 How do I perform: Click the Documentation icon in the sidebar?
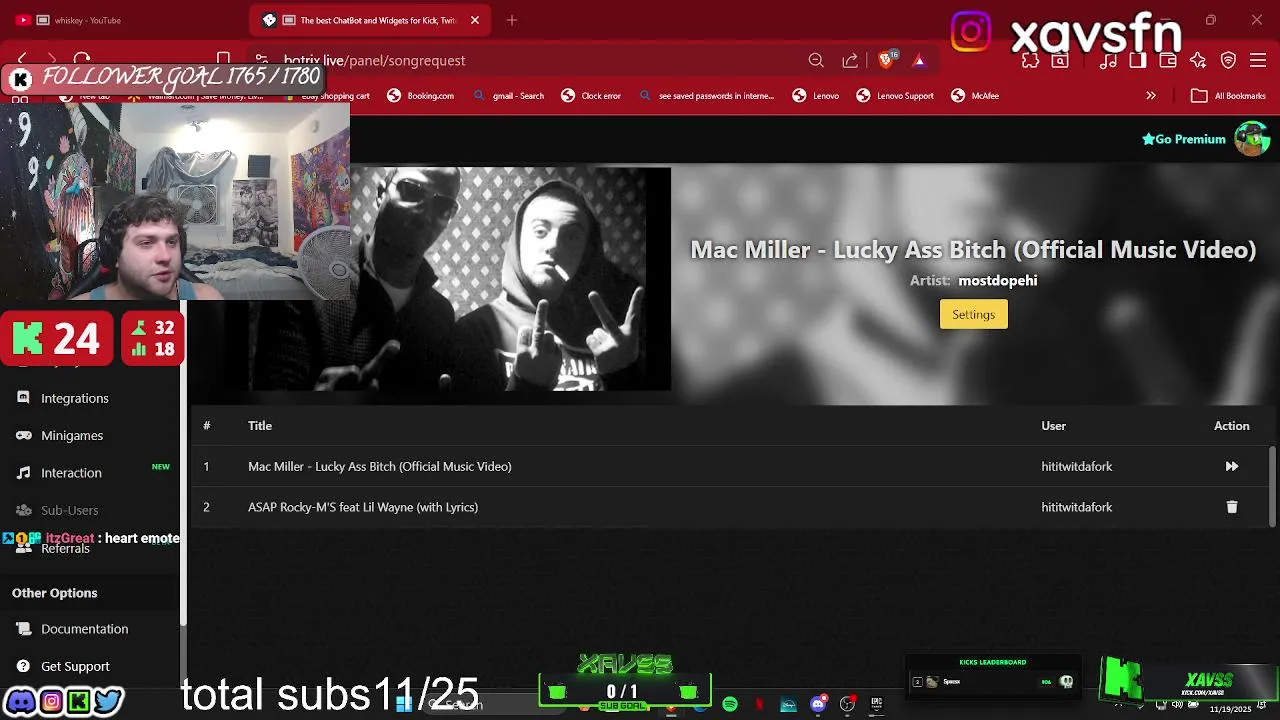click(x=23, y=628)
